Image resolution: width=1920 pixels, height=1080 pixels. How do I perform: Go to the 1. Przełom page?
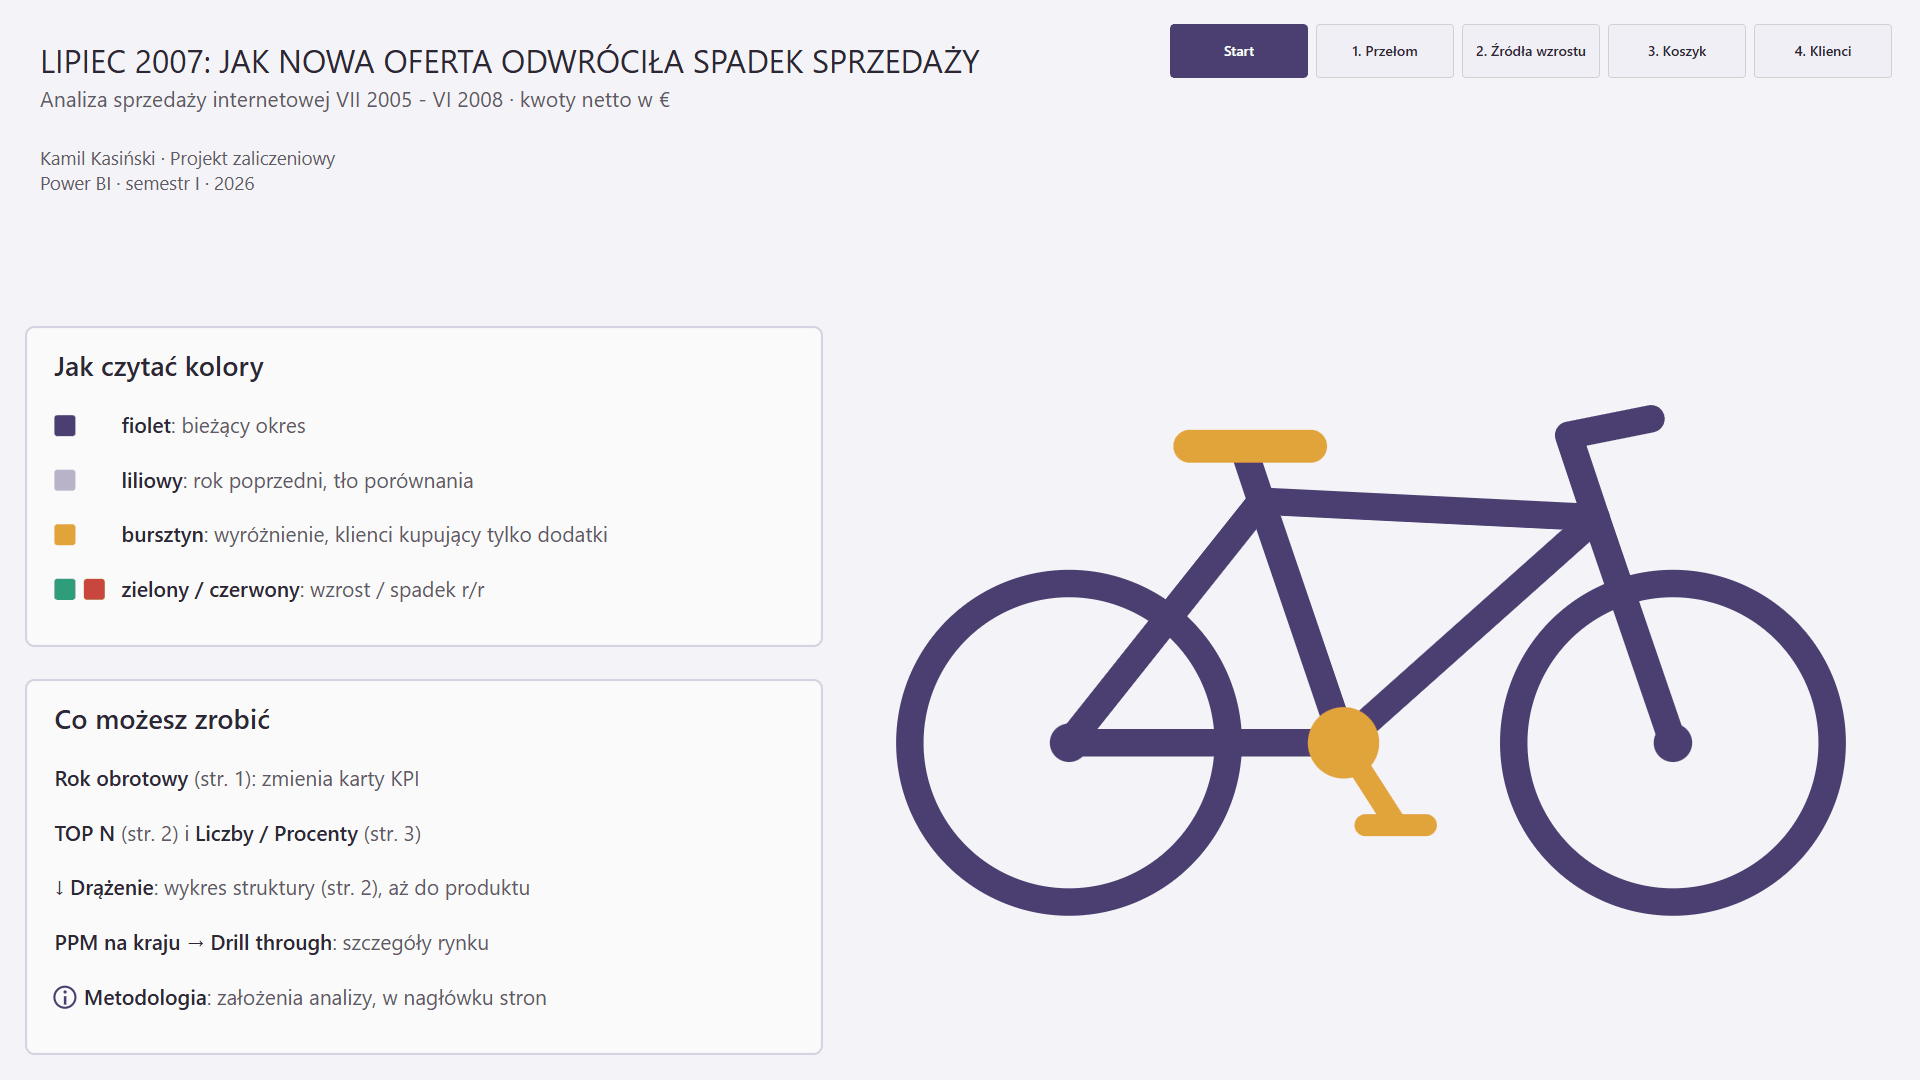[x=1384, y=51]
